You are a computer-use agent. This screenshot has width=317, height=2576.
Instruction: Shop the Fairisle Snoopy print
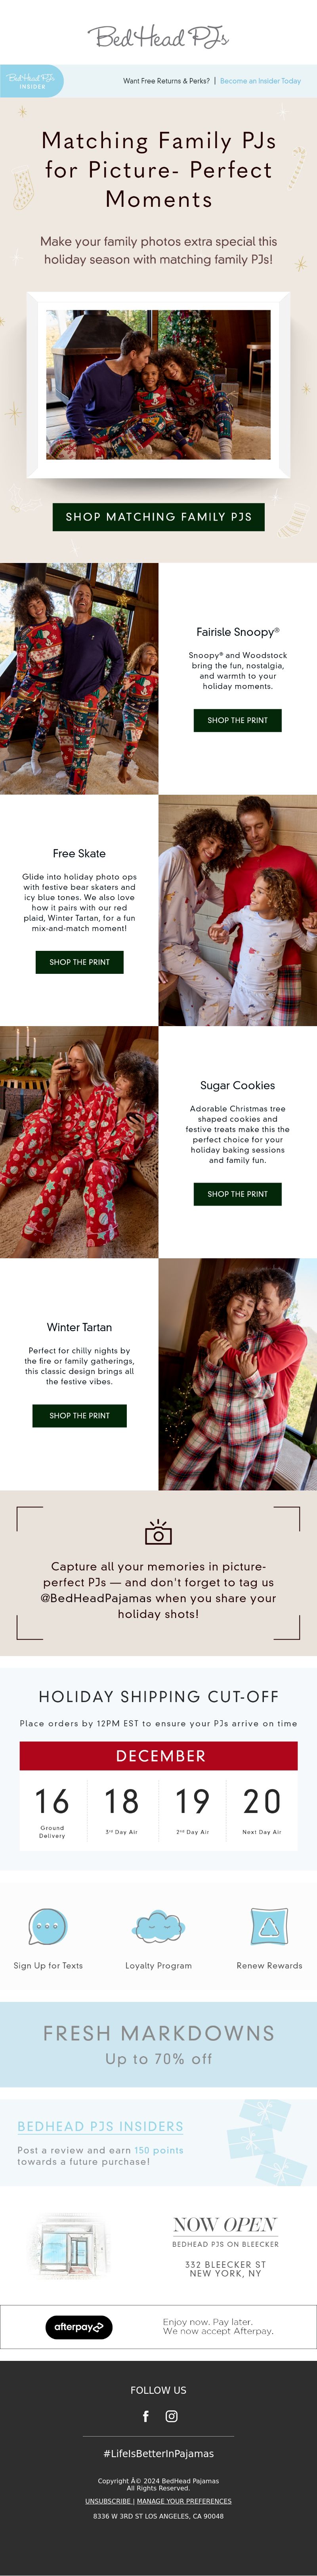(237, 720)
